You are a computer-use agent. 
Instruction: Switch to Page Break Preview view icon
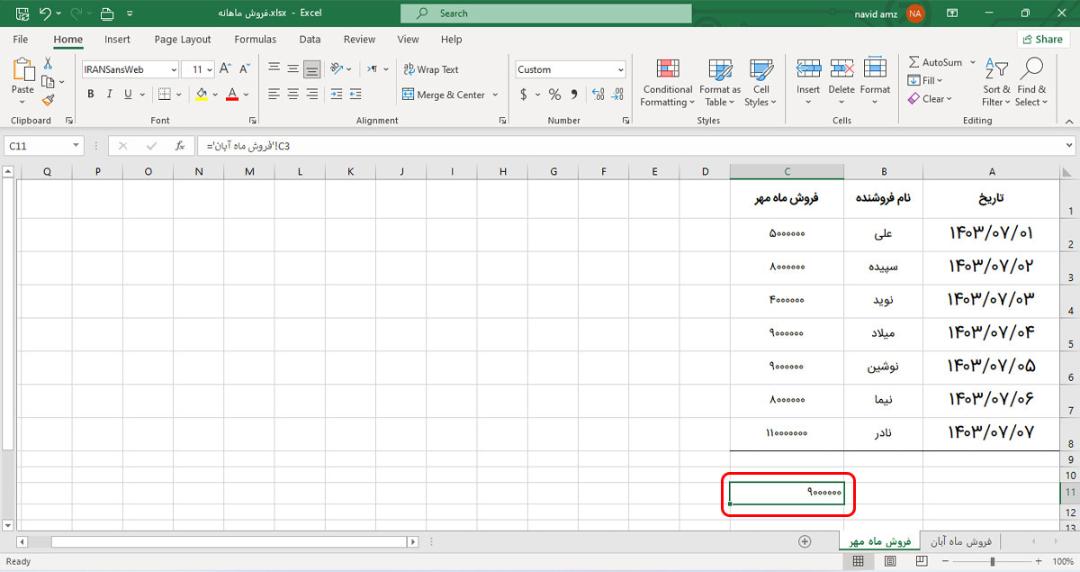point(922,561)
